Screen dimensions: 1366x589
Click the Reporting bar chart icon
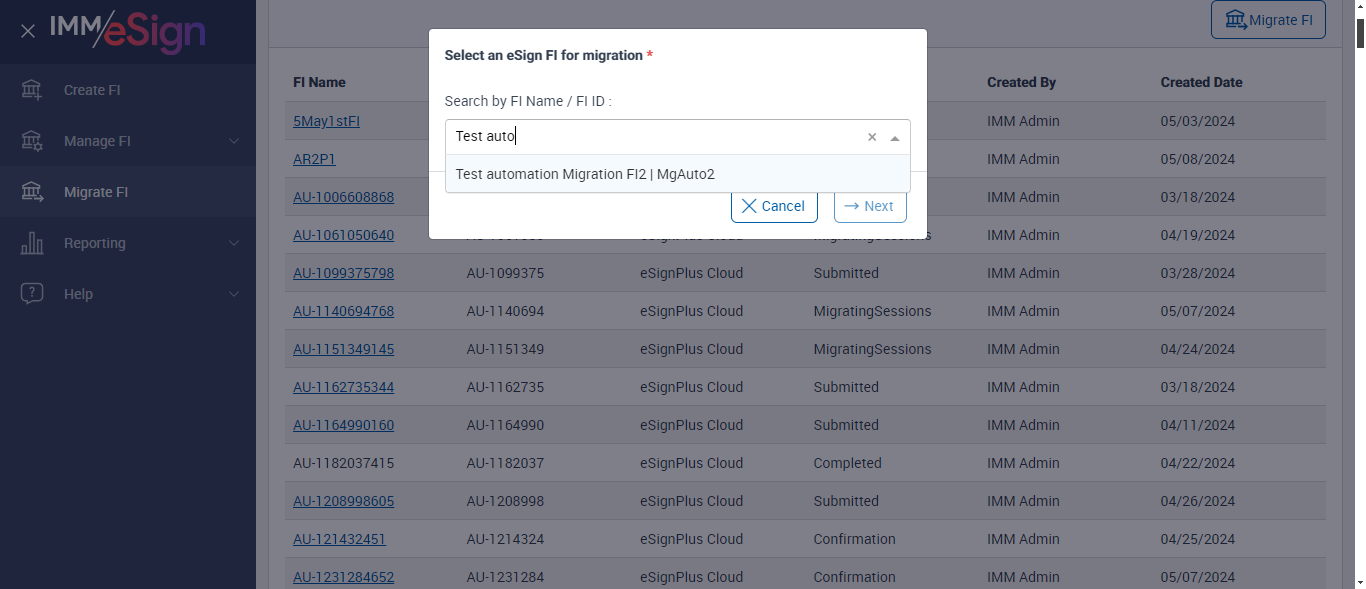(32, 243)
